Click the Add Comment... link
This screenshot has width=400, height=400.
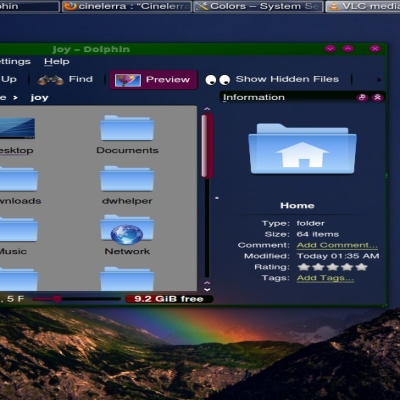(x=337, y=245)
